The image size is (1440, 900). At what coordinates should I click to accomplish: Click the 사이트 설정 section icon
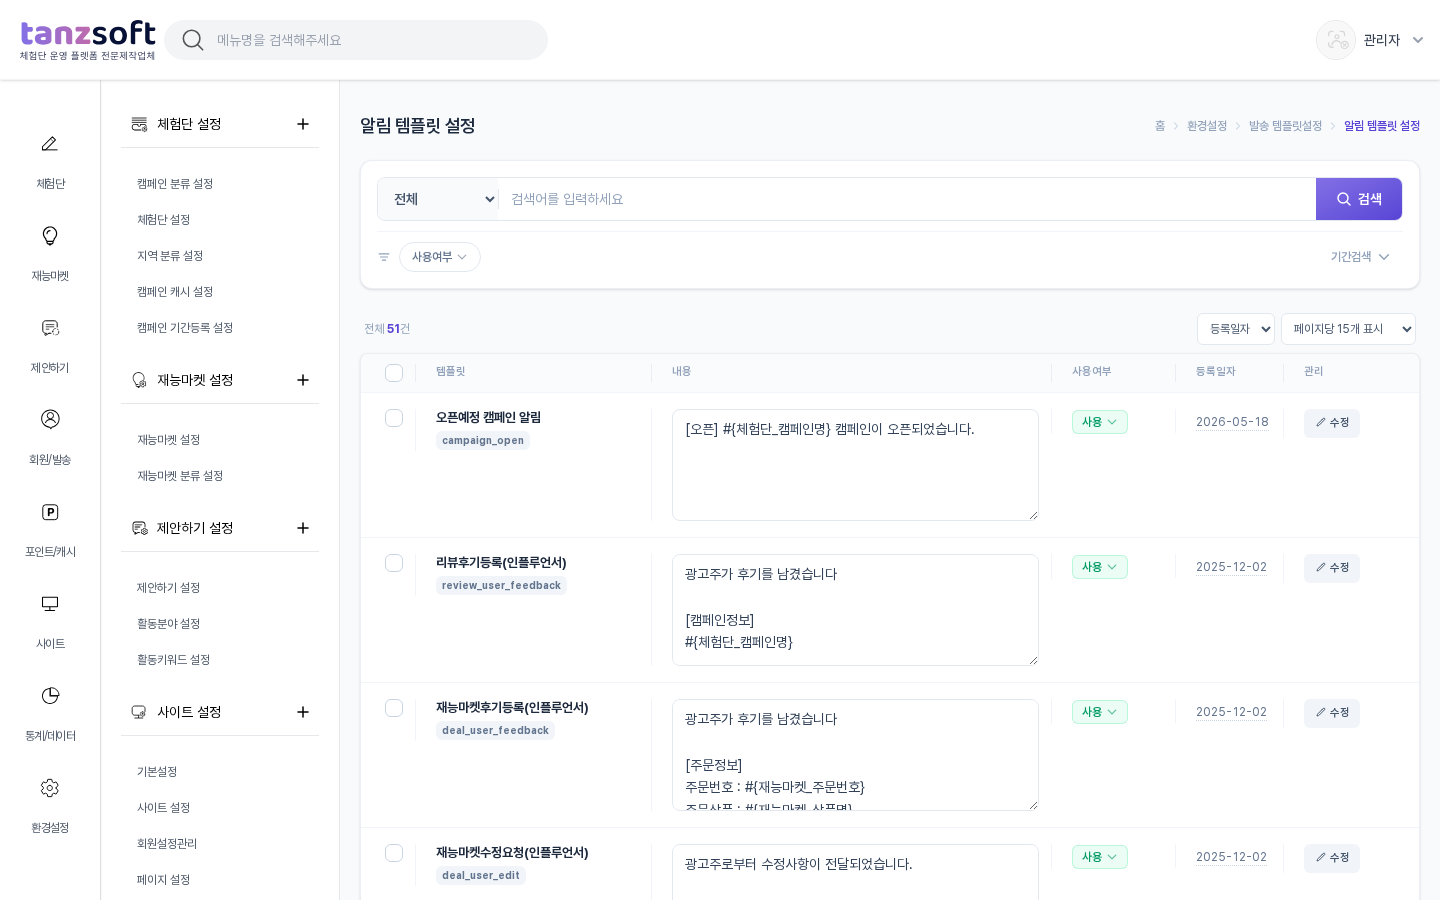point(140,712)
